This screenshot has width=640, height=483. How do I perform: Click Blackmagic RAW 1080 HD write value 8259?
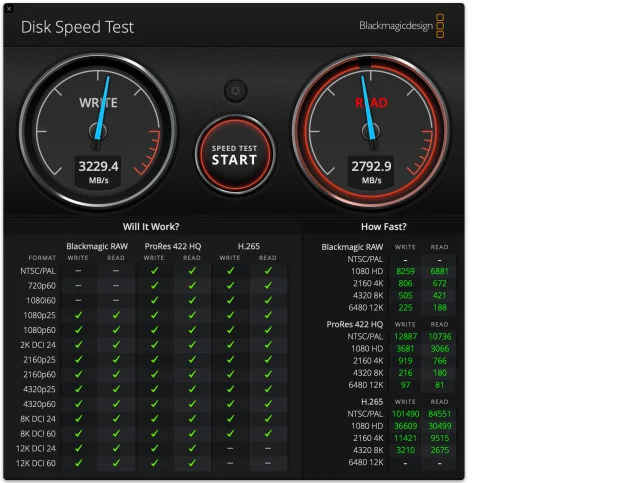pyautogui.click(x=406, y=271)
